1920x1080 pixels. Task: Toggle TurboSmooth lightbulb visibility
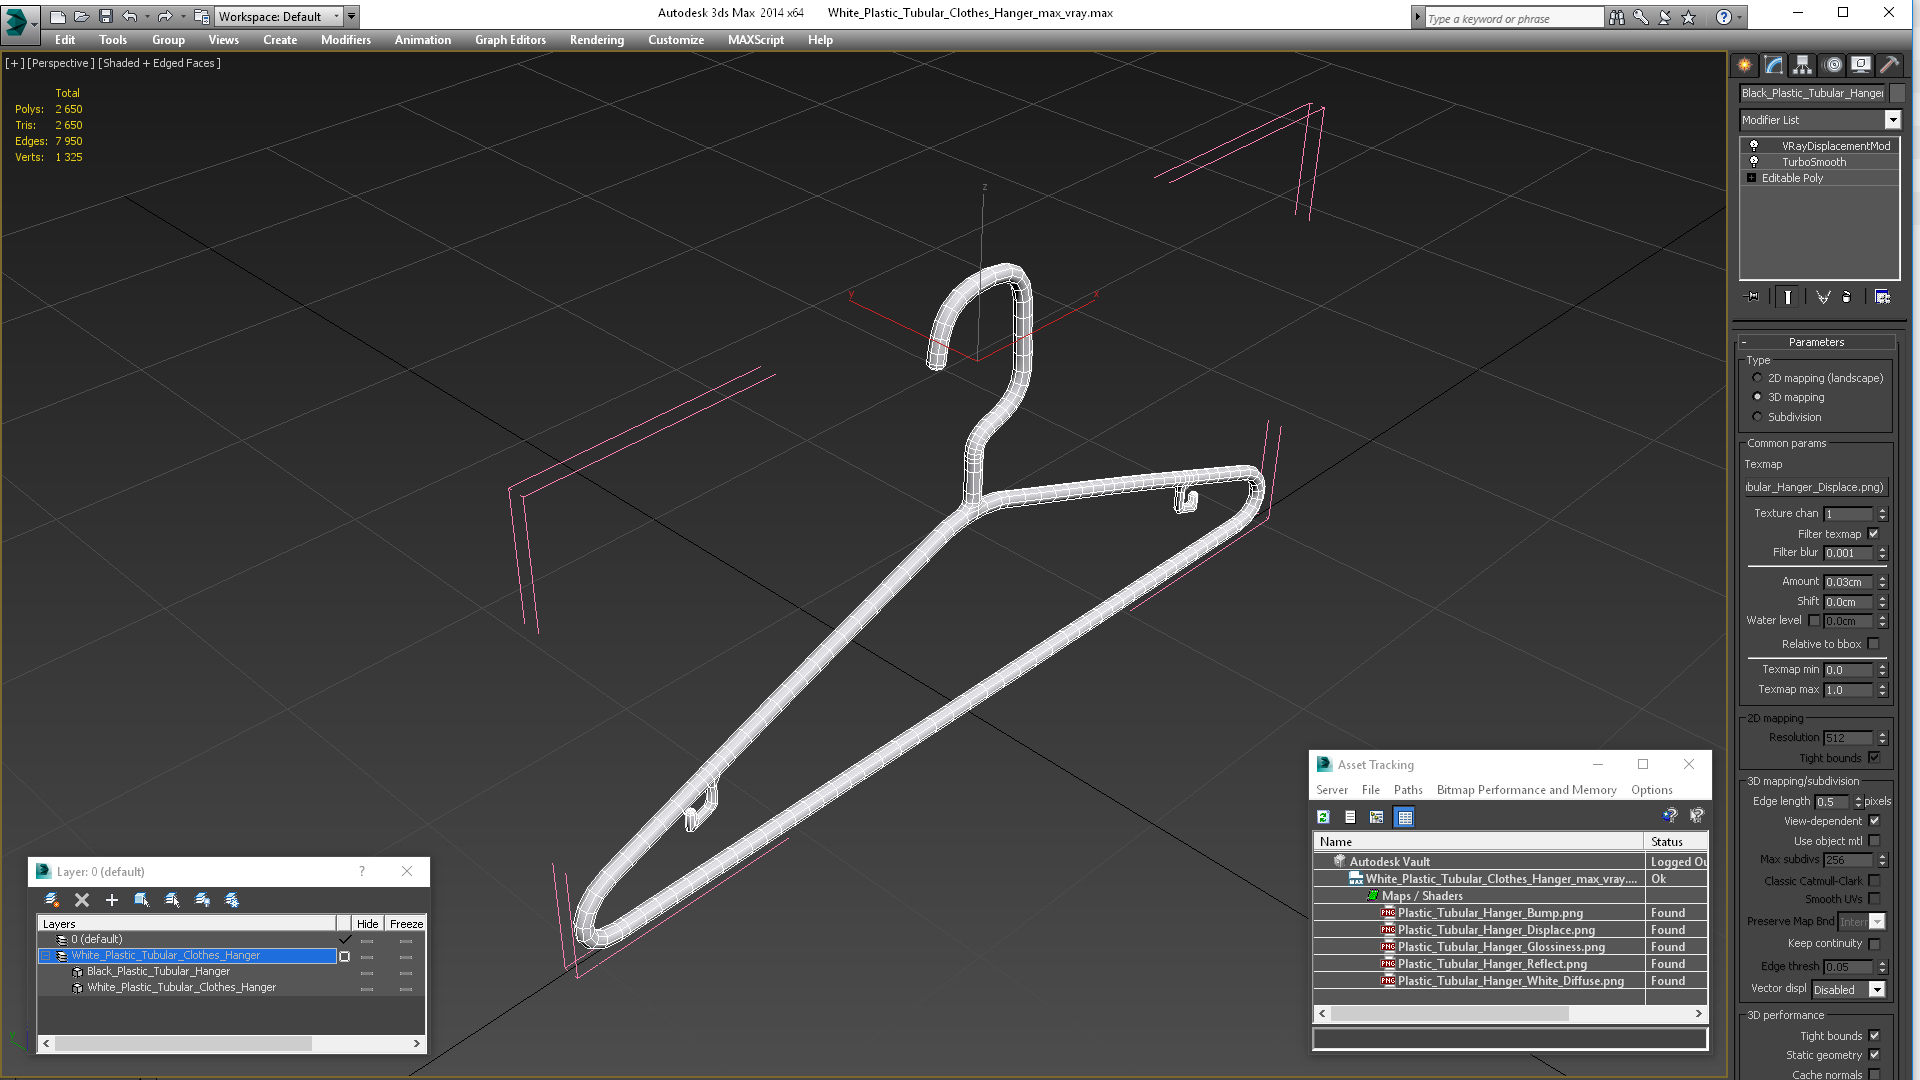pyautogui.click(x=1754, y=162)
